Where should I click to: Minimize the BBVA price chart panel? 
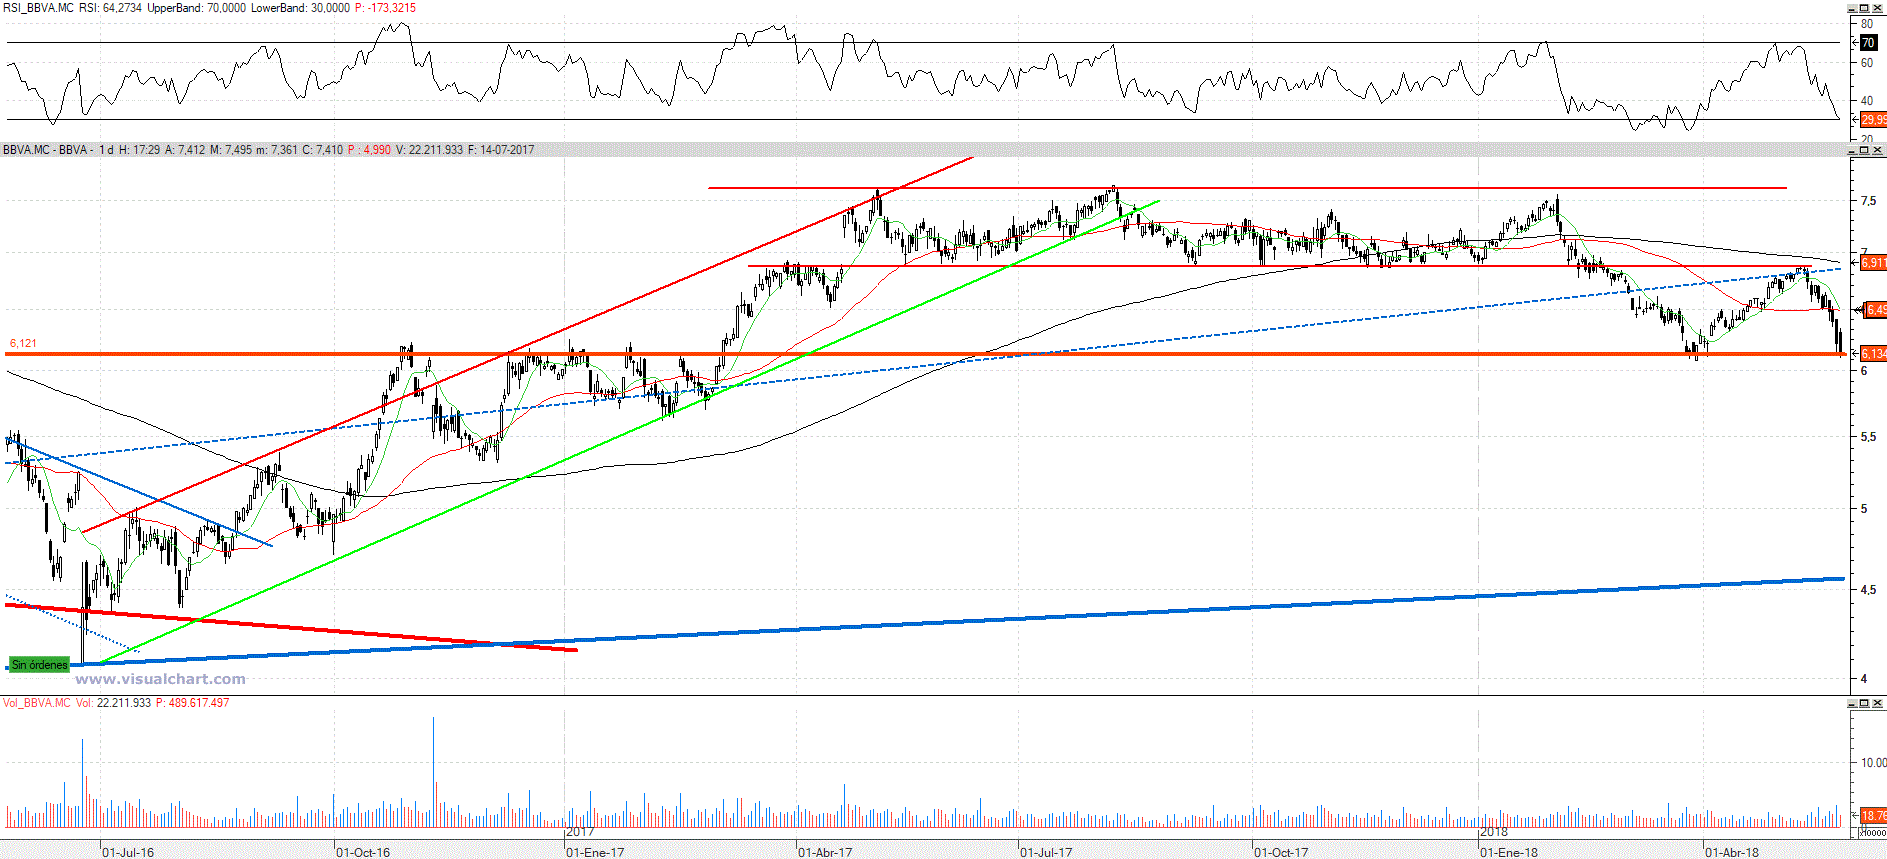coord(1851,151)
